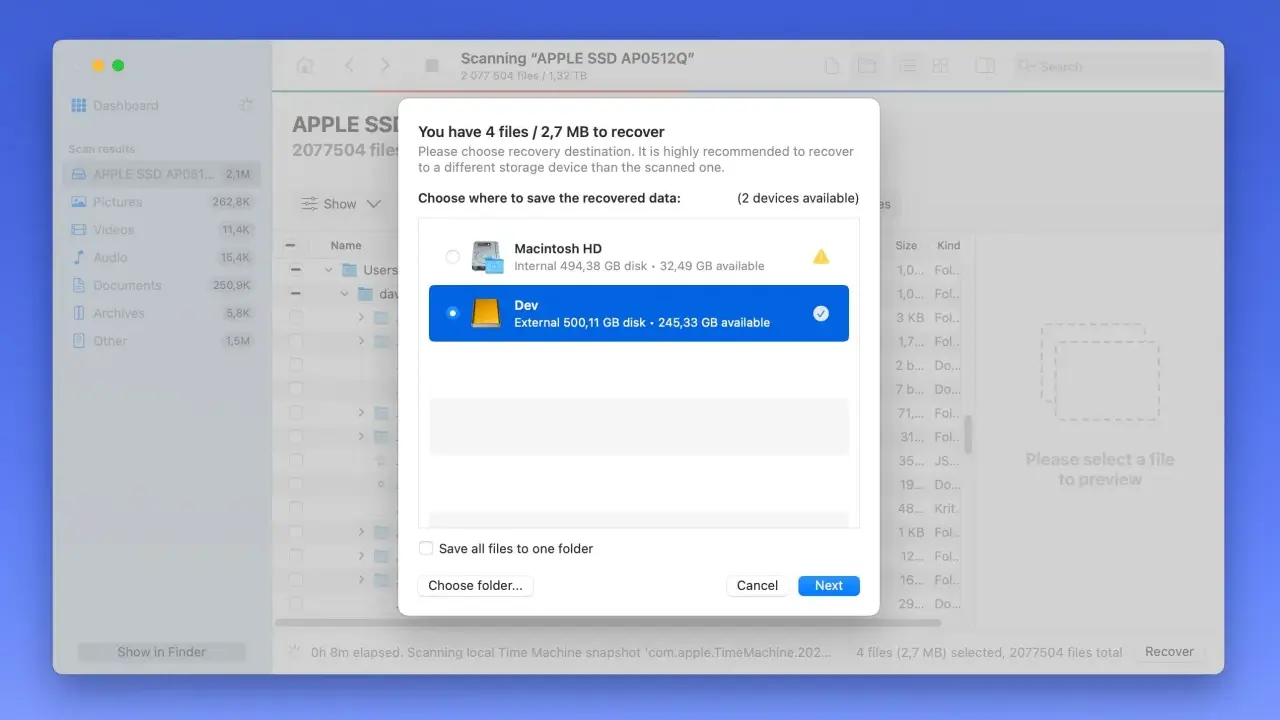1280x720 pixels.
Task: Click the Users folder icon in file tree
Action: (349, 270)
